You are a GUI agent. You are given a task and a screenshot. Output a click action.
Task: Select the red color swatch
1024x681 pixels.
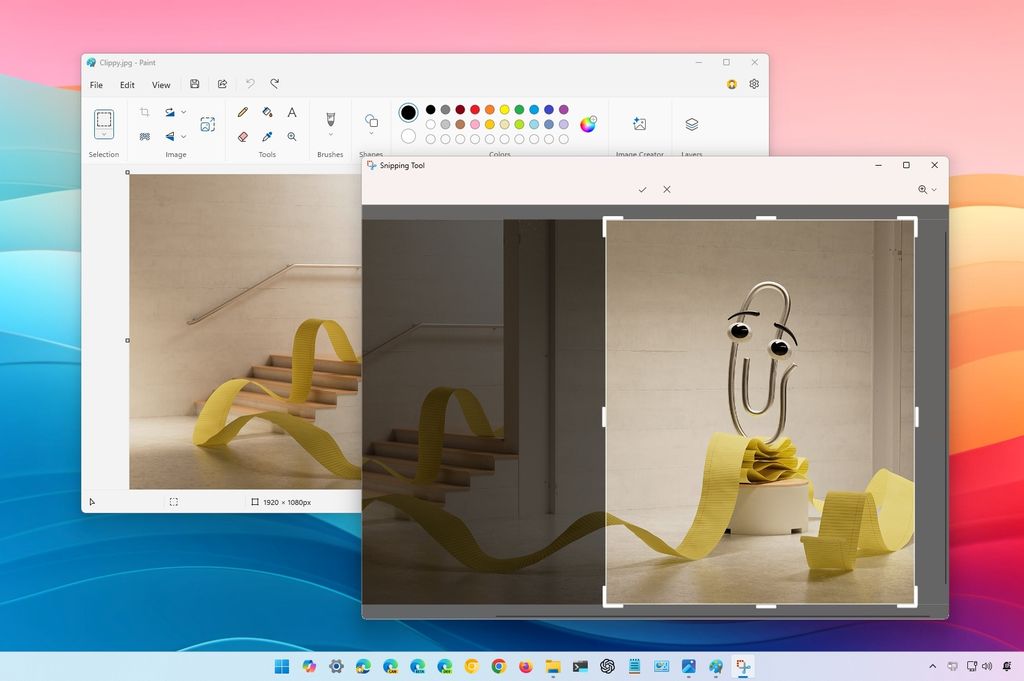tap(475, 109)
